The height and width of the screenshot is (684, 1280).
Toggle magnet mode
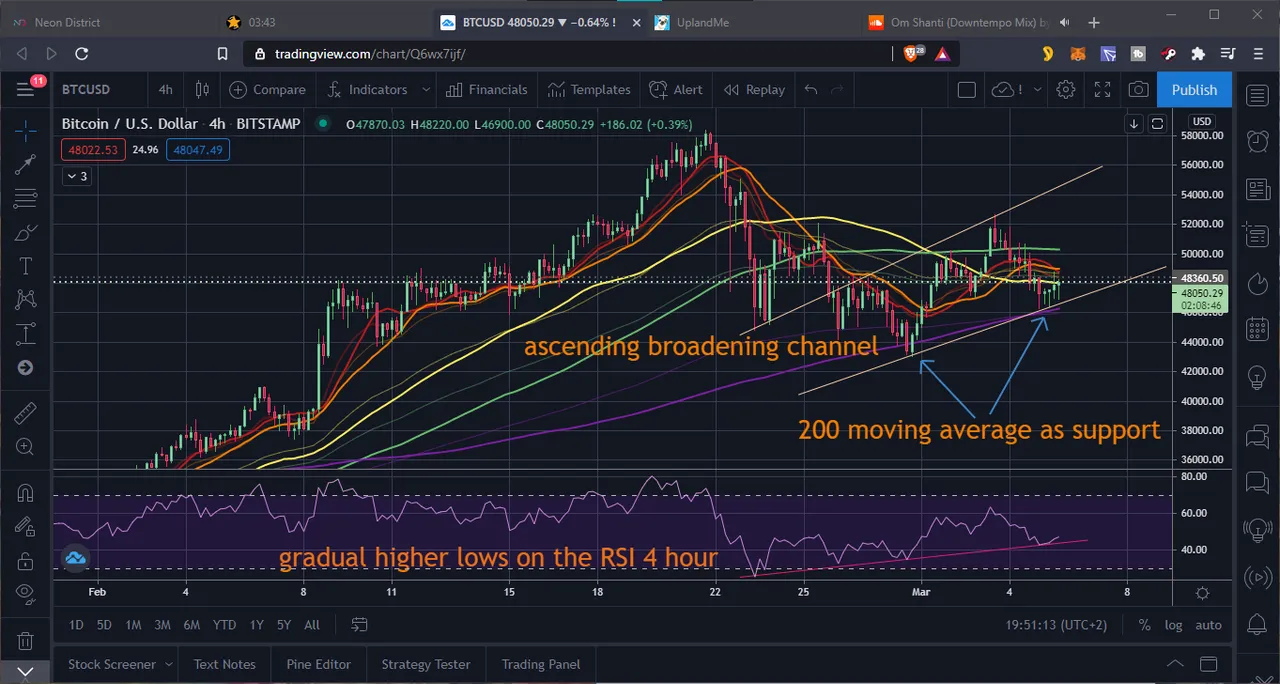(x=26, y=492)
